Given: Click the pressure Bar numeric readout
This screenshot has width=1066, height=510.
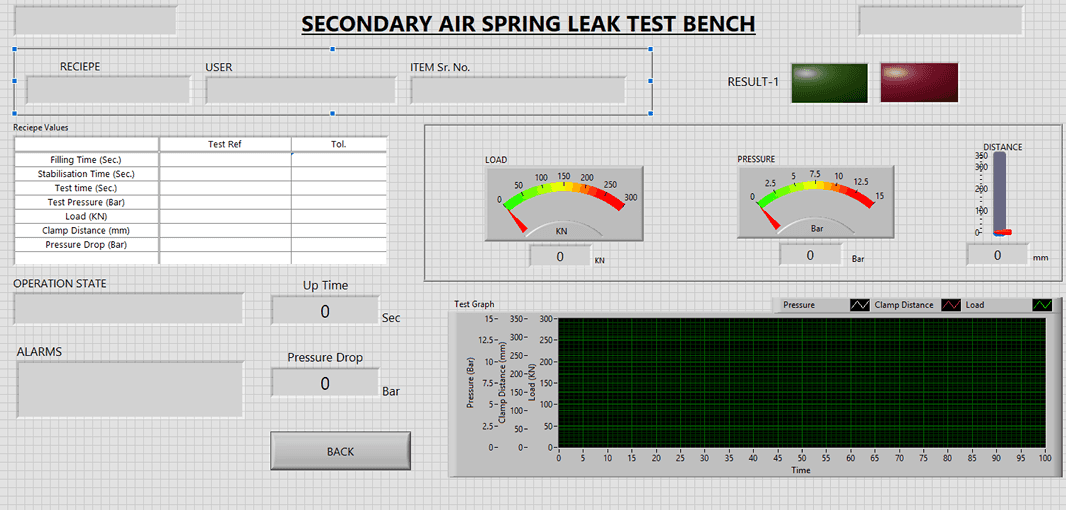Looking at the screenshot, I should coord(810,255).
